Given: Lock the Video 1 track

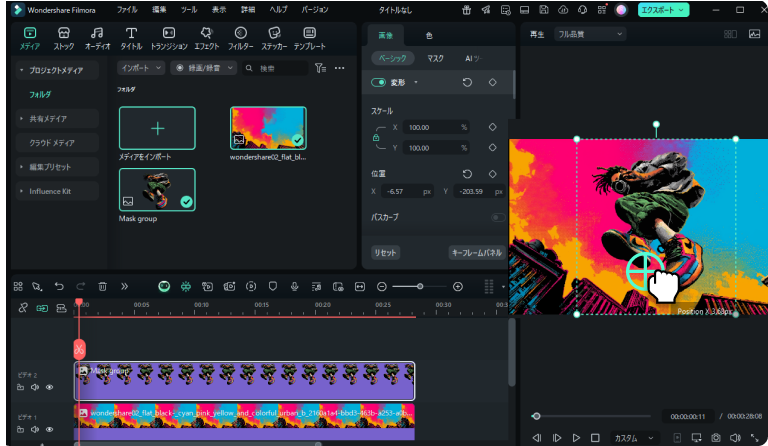Looking at the screenshot, I should [x=20, y=429].
